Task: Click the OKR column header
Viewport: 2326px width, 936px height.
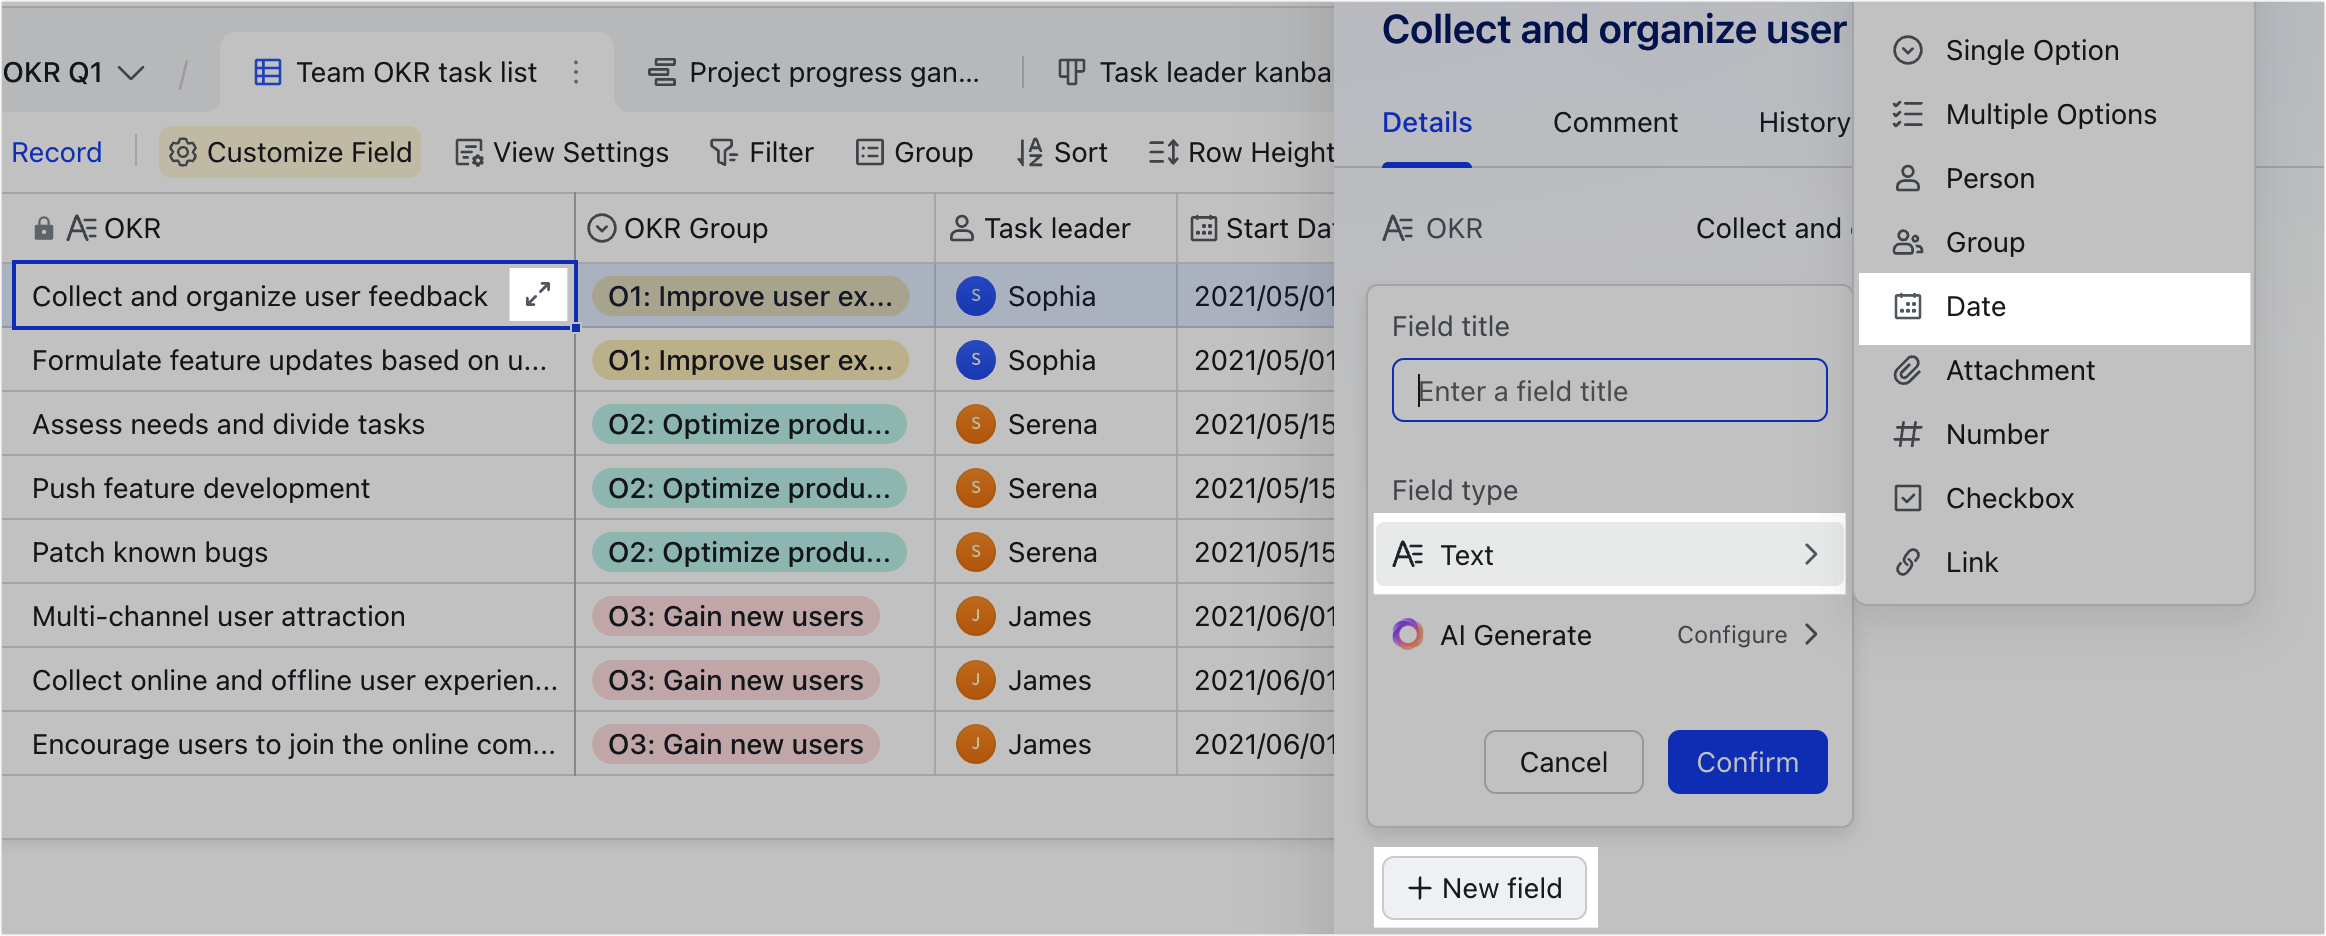Action: (x=288, y=228)
